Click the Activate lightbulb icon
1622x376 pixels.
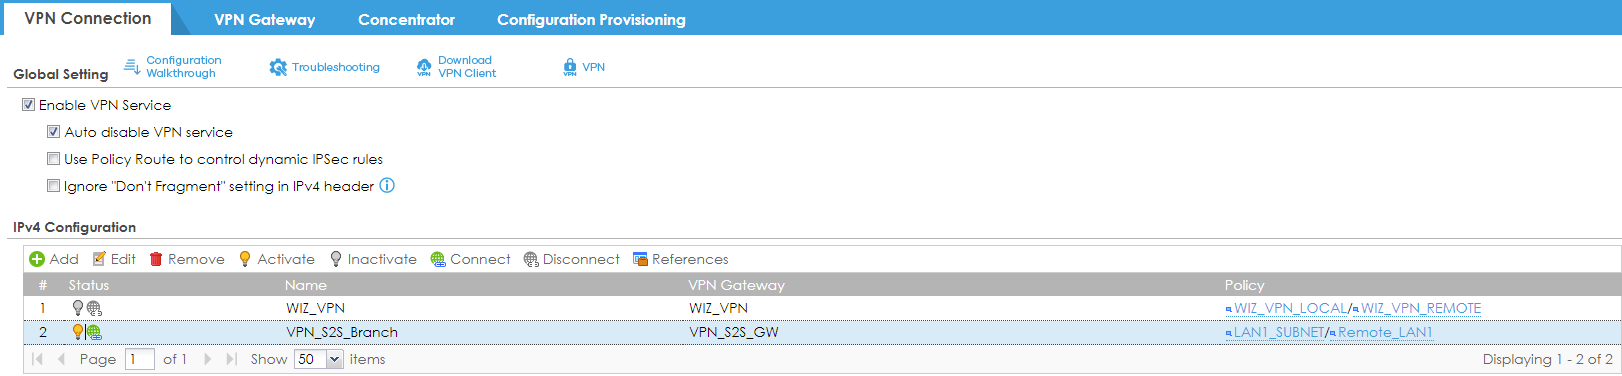(x=245, y=259)
